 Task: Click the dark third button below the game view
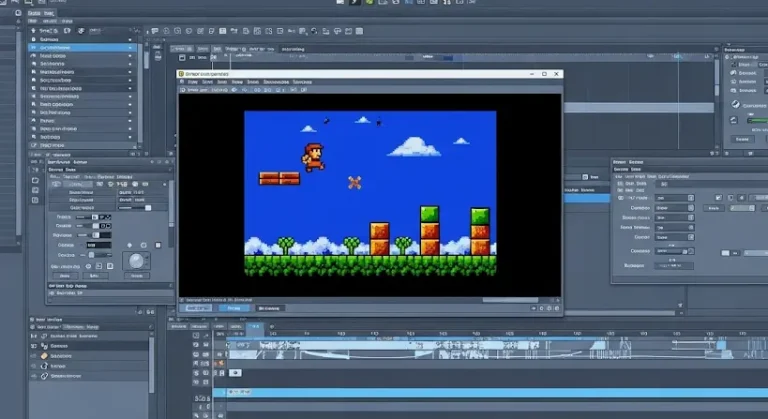[x=269, y=308]
